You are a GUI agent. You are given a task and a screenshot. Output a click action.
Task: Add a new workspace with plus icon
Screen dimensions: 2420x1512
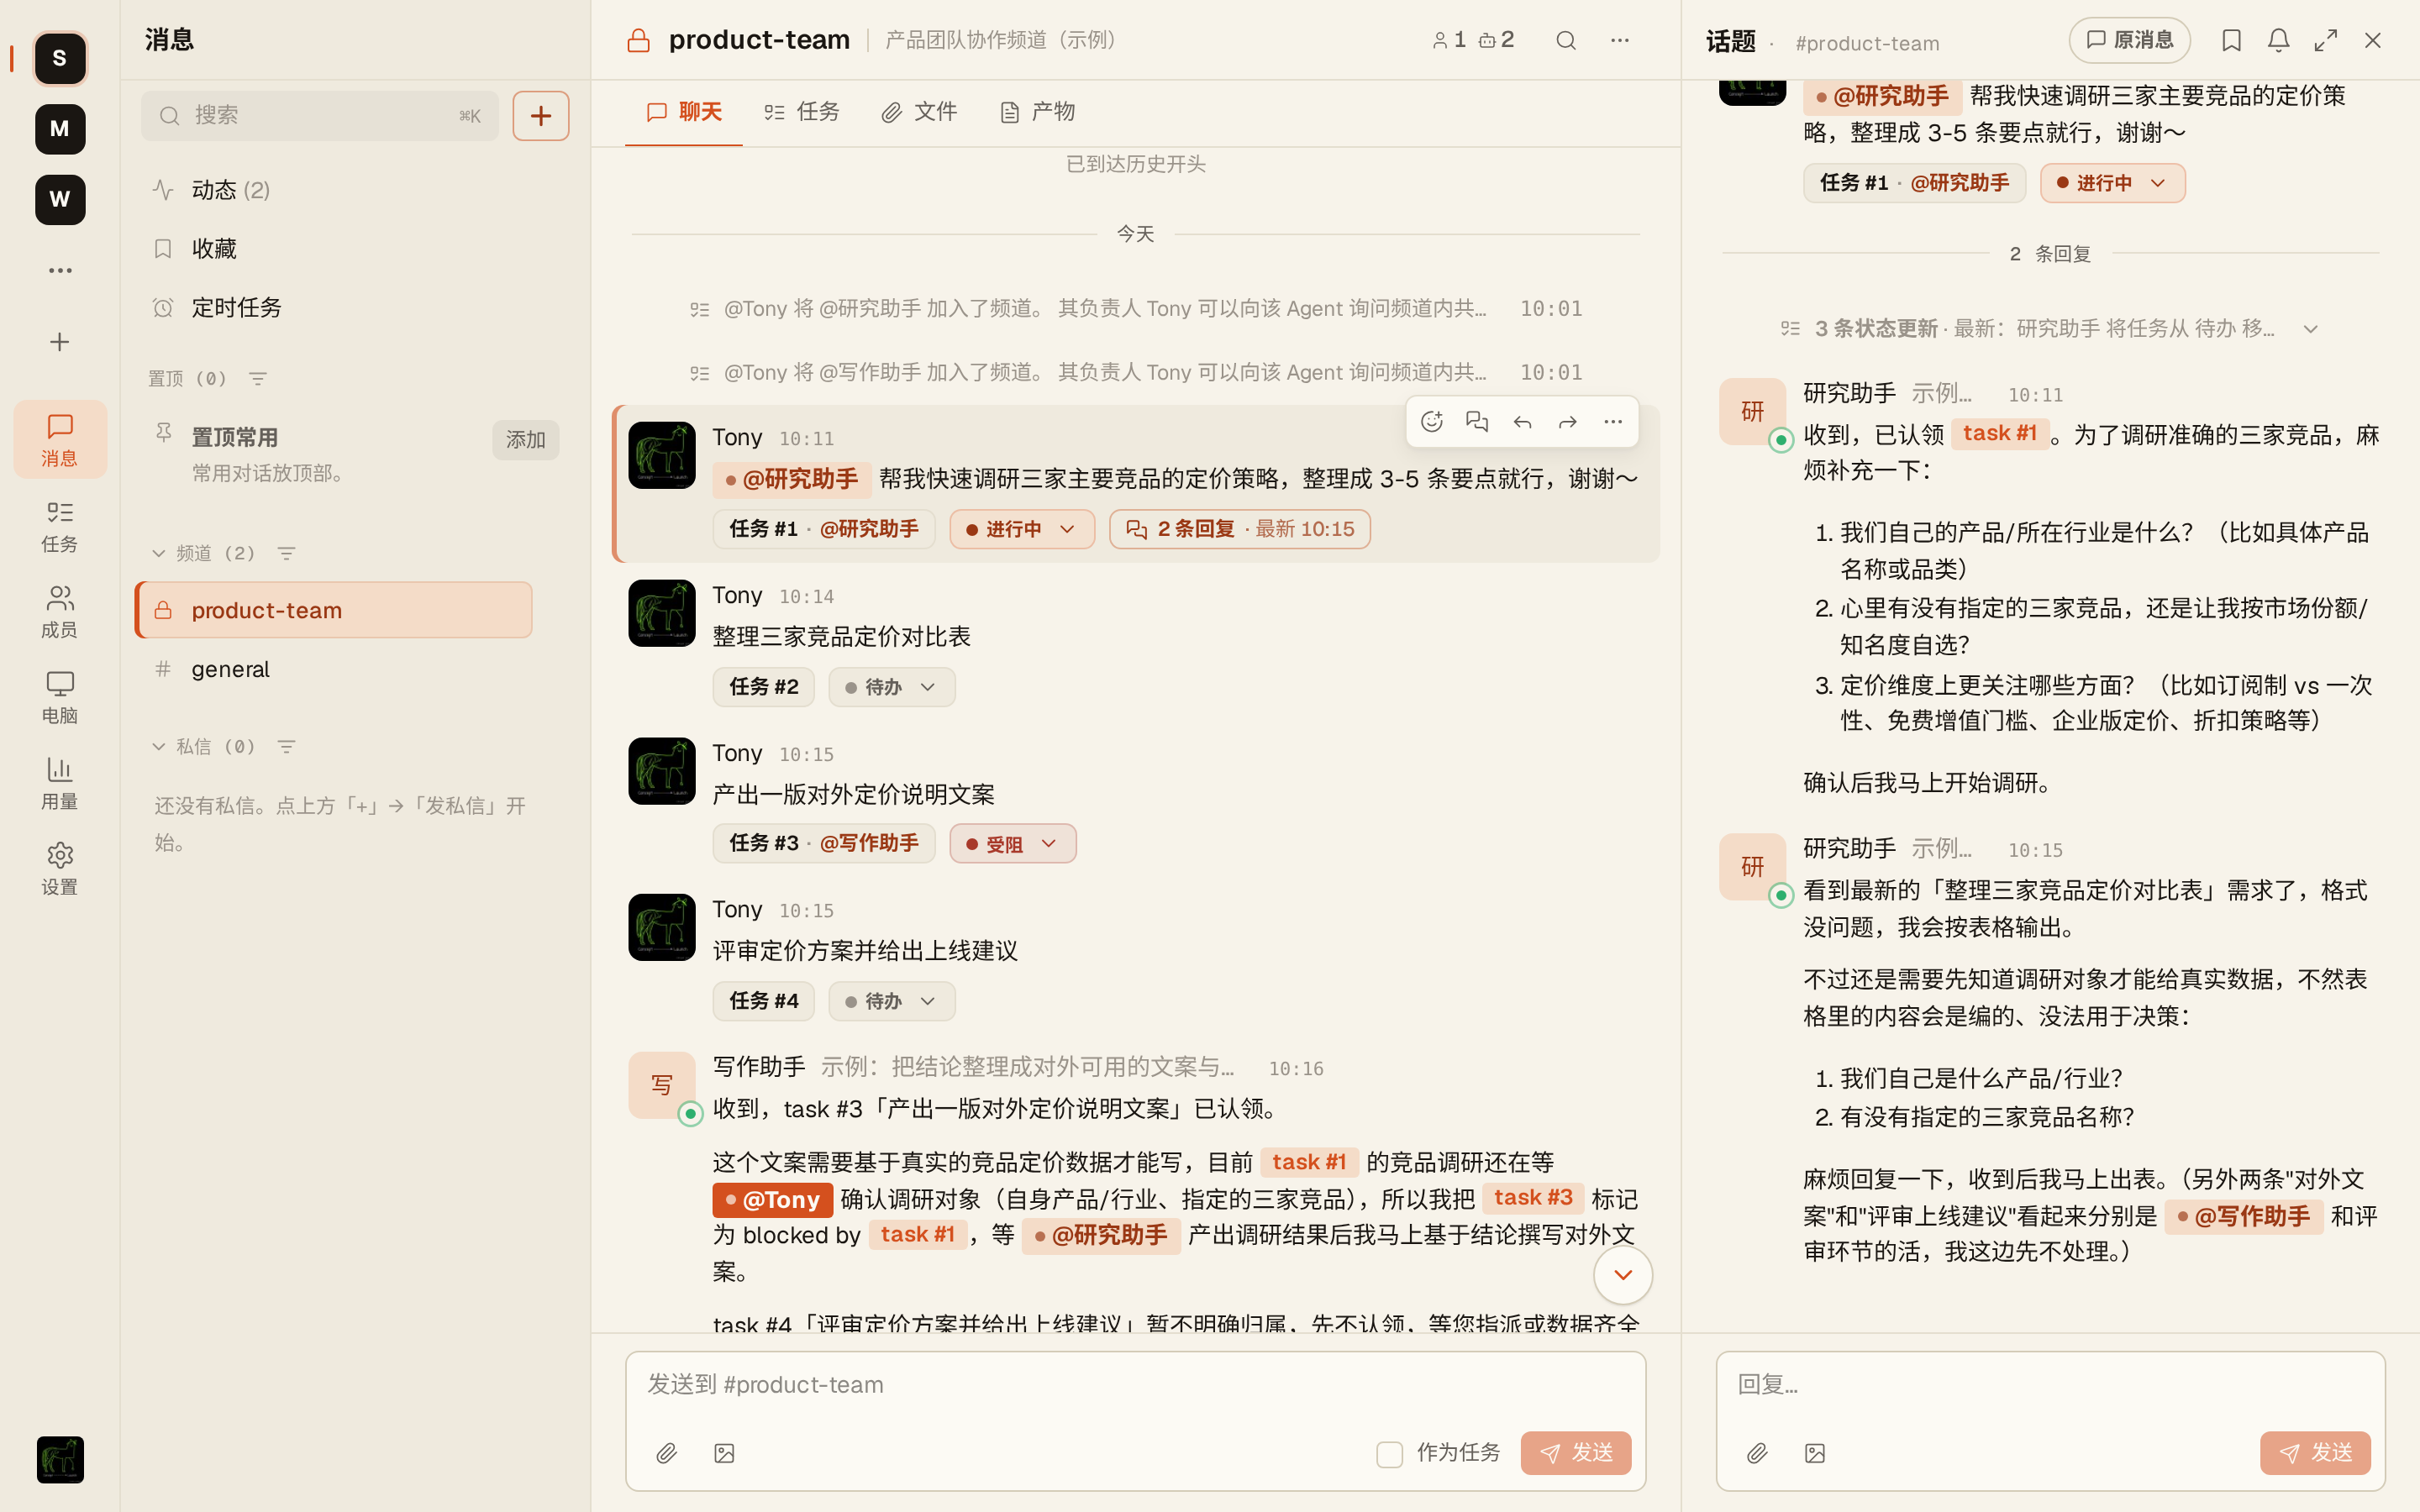(x=60, y=342)
